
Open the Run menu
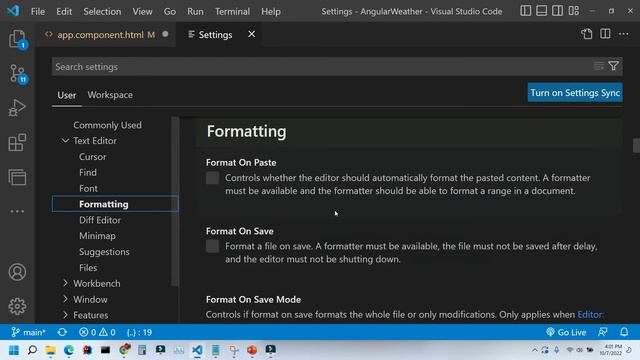(x=195, y=11)
